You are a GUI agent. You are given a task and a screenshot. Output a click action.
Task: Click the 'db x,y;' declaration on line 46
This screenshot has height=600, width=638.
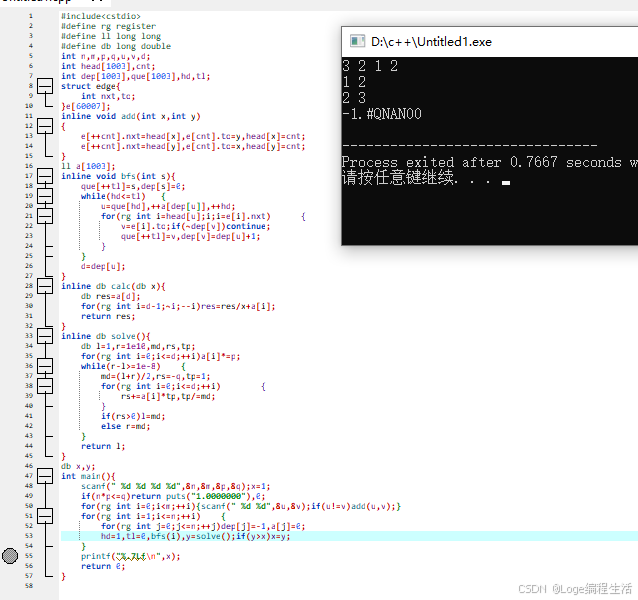coord(78,466)
